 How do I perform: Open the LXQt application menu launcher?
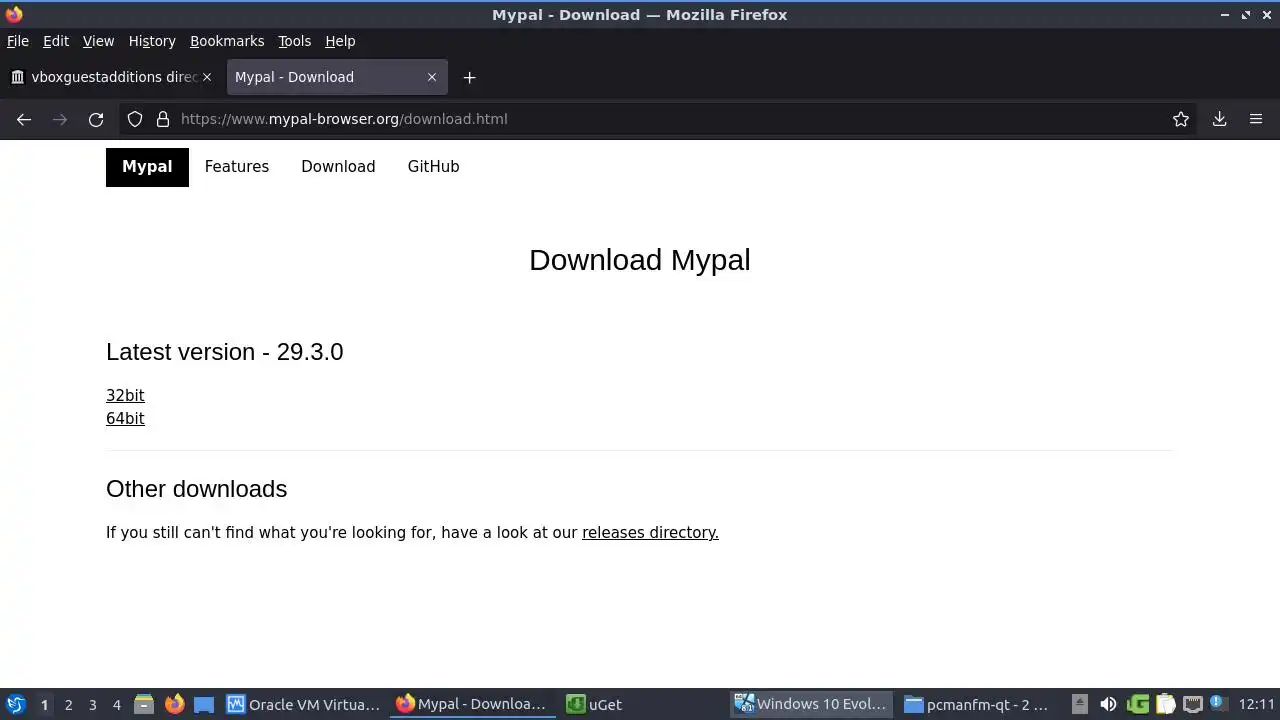[15, 704]
